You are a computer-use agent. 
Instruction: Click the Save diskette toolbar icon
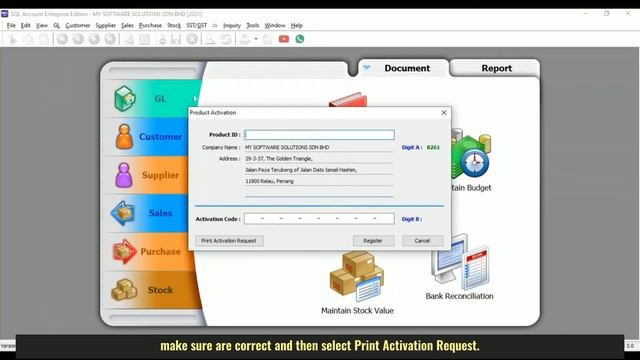pyautogui.click(x=176, y=39)
